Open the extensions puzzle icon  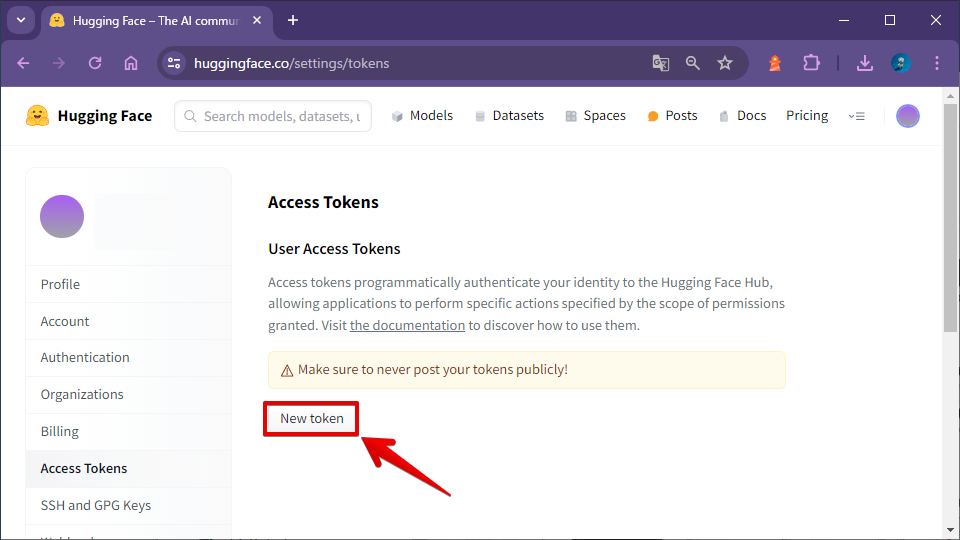[811, 63]
